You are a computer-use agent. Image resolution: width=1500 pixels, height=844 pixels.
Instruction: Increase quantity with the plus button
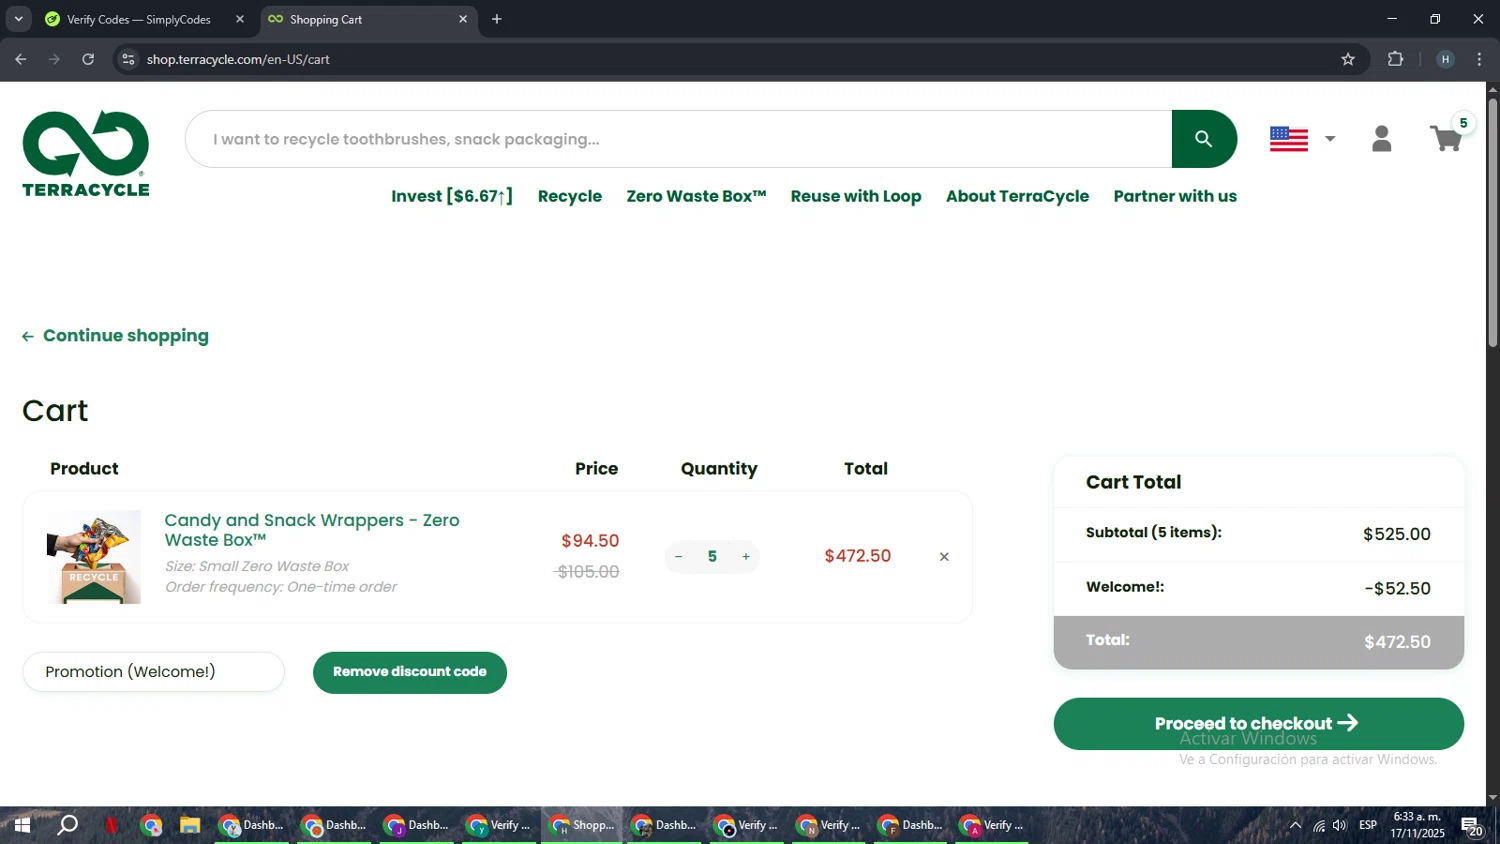[746, 557]
